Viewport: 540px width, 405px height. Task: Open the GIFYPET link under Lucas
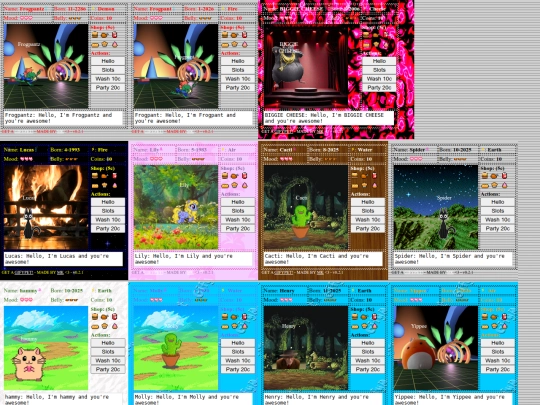tap(24, 272)
